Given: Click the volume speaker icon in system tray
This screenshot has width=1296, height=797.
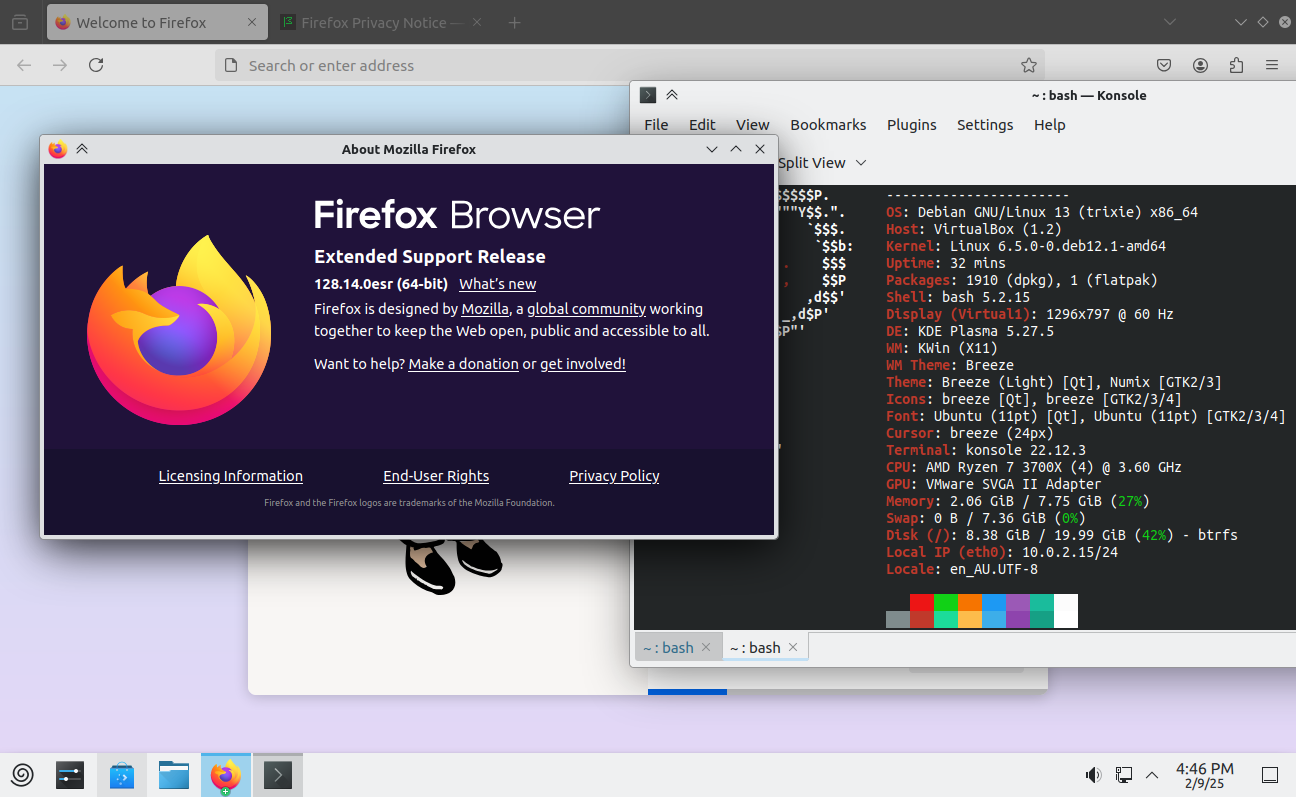Looking at the screenshot, I should coord(1094,774).
